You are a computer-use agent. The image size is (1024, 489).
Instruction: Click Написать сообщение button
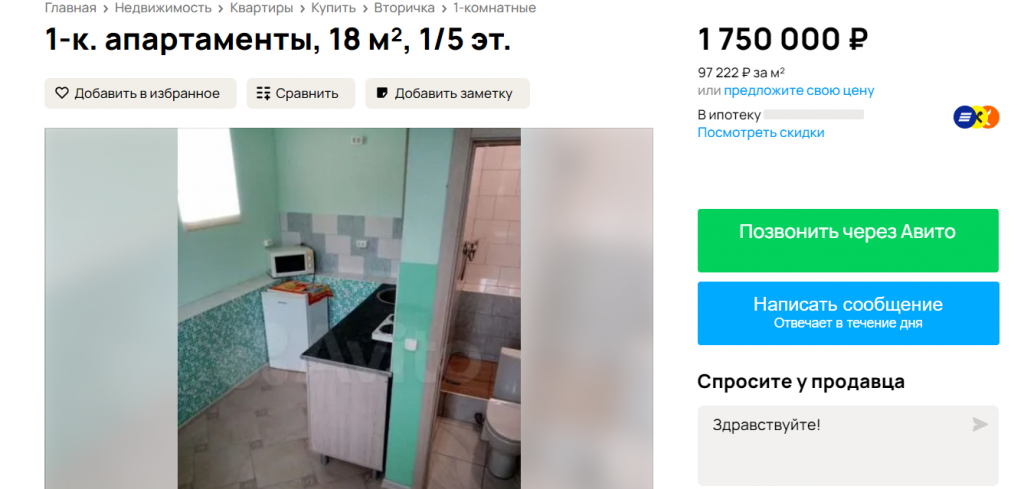tap(848, 313)
